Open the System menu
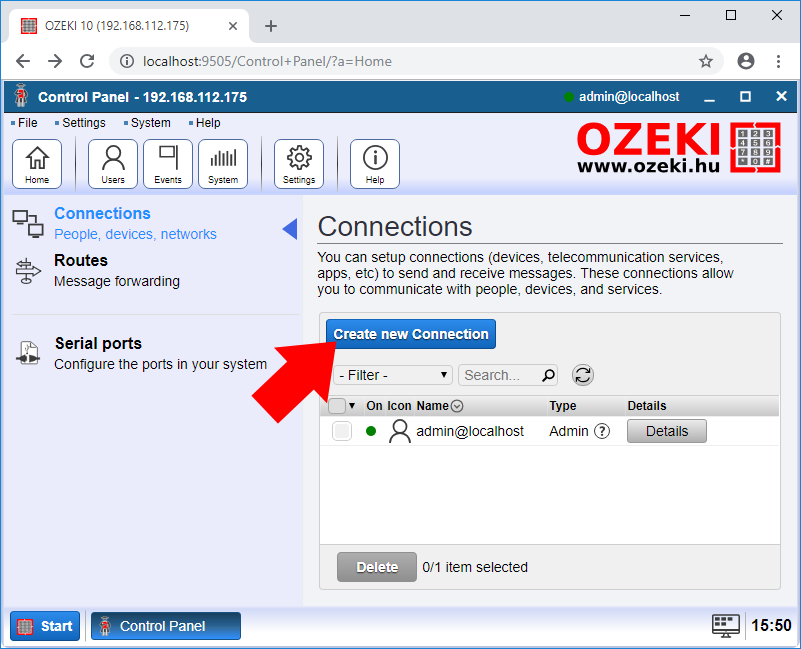 click(150, 123)
